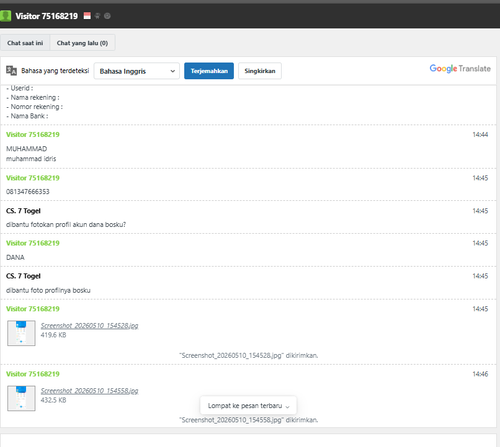Click the '419.6 KB' file size text
The width and height of the screenshot is (500, 447).
[x=53, y=335]
